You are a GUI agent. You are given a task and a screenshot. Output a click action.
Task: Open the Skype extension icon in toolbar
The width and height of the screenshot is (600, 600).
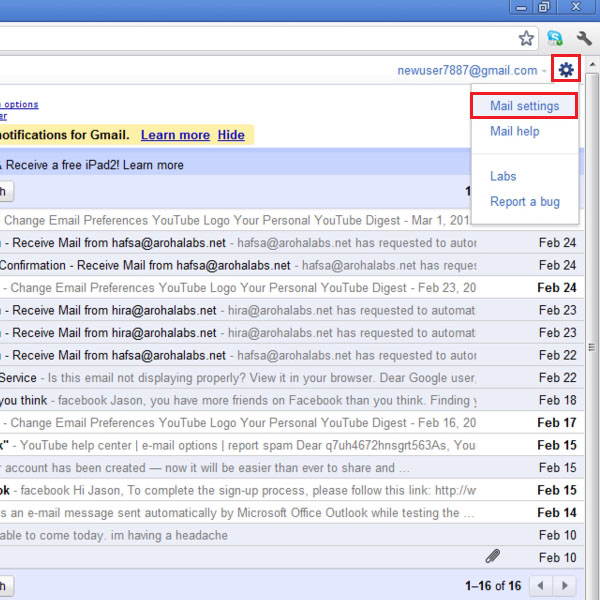pos(554,38)
